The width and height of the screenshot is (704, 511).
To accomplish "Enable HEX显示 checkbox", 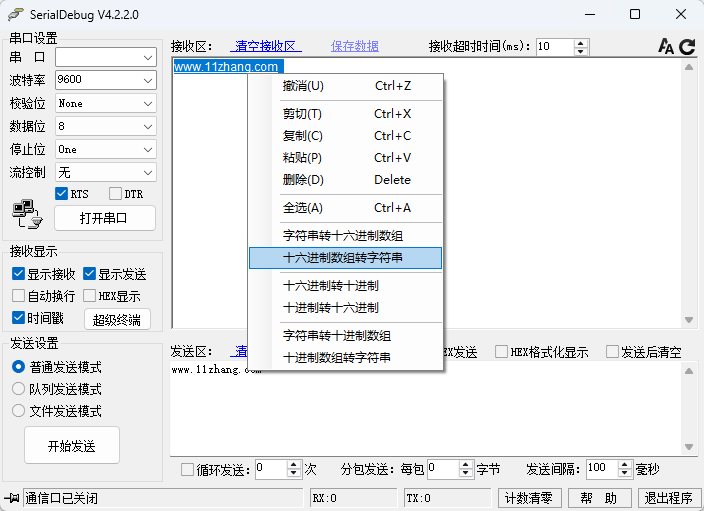I will click(89, 295).
